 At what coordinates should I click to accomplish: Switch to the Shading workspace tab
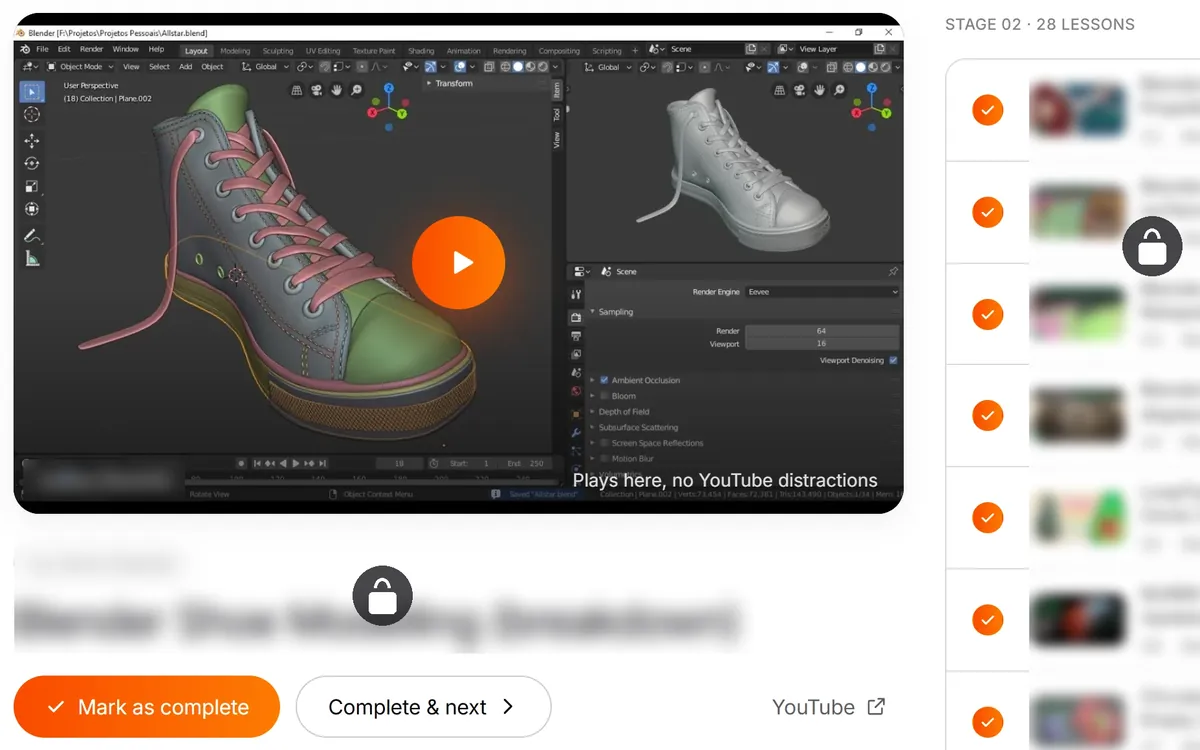coord(421,51)
